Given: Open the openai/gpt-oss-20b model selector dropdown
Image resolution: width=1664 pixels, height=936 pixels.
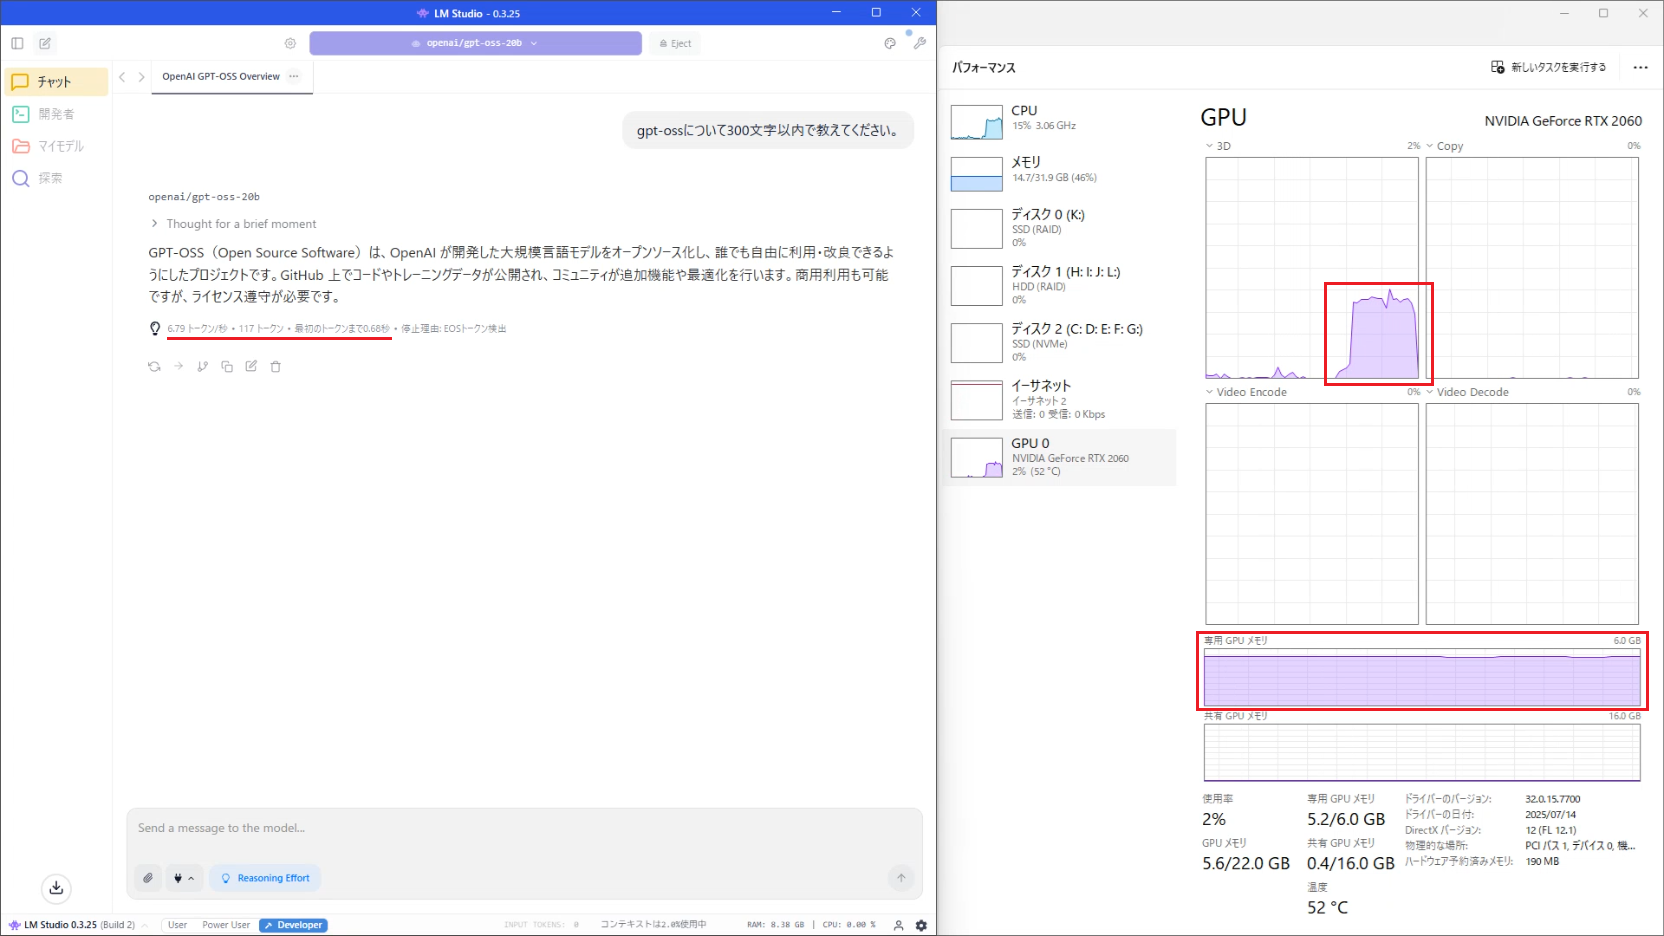Looking at the screenshot, I should point(475,43).
